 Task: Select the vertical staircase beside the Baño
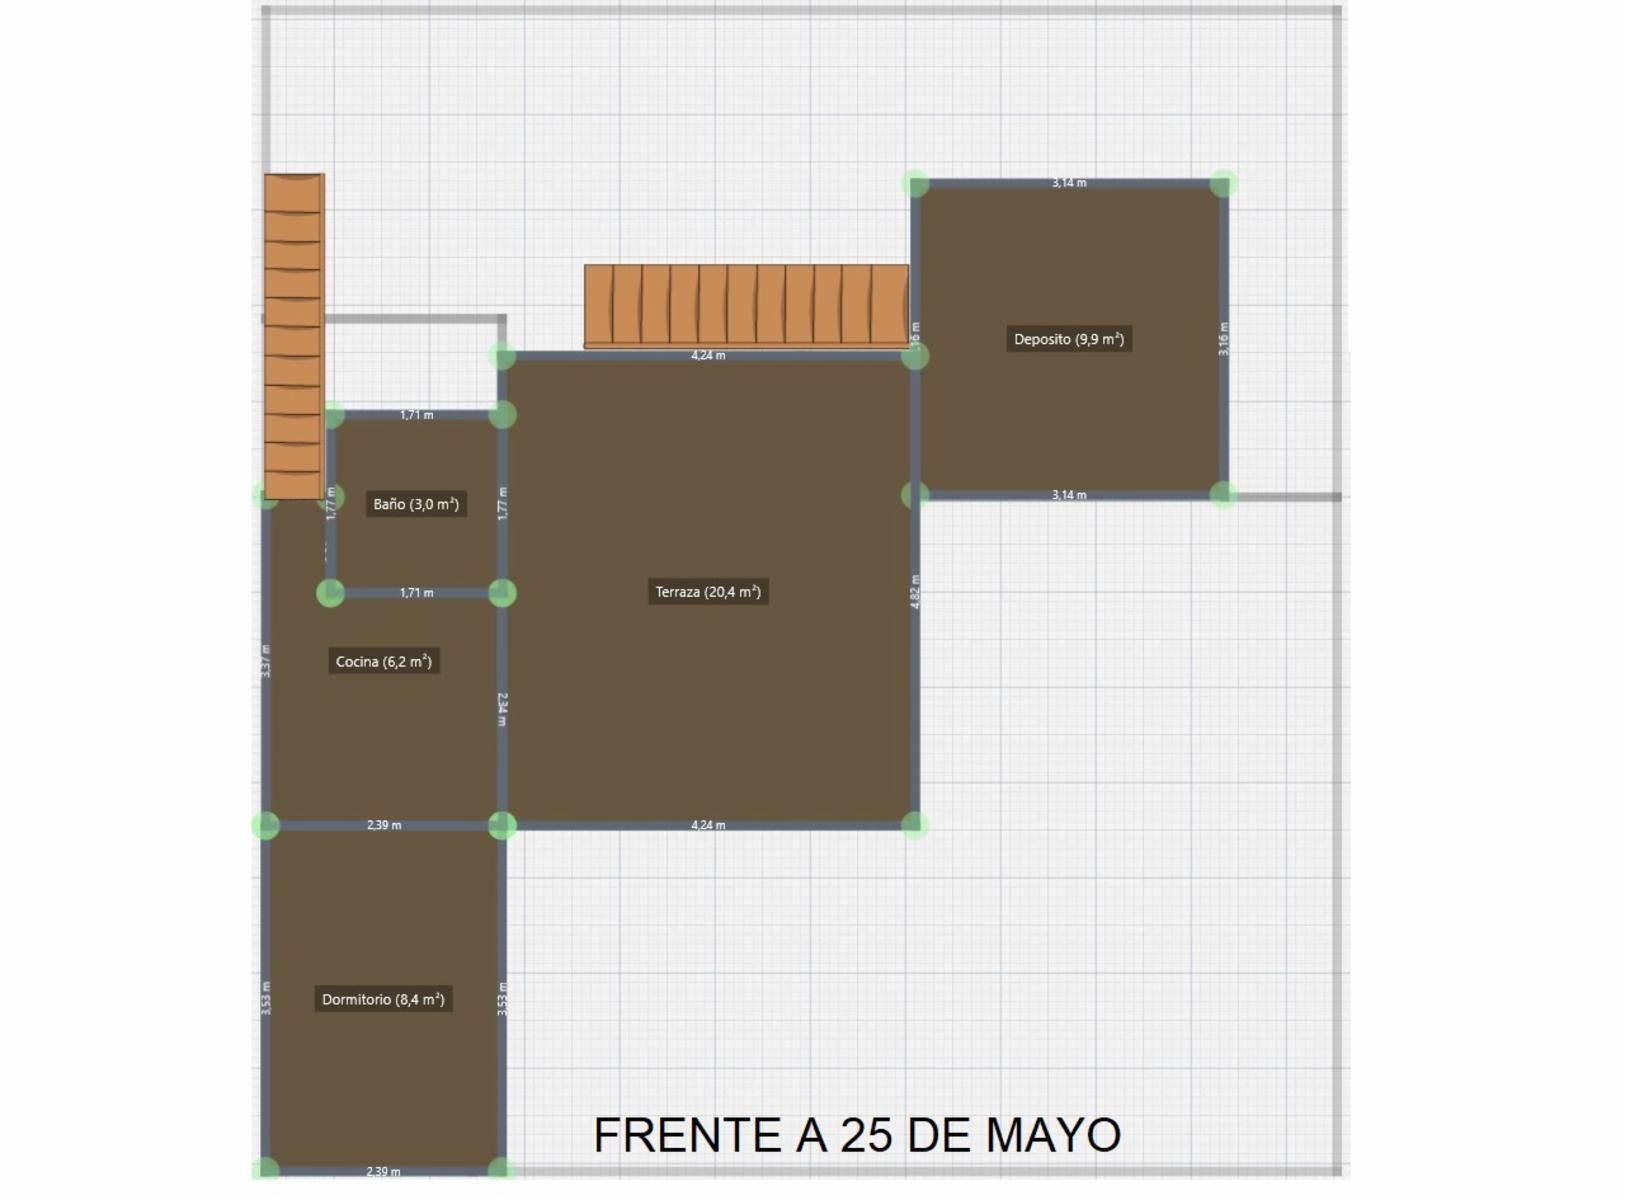click(294, 336)
